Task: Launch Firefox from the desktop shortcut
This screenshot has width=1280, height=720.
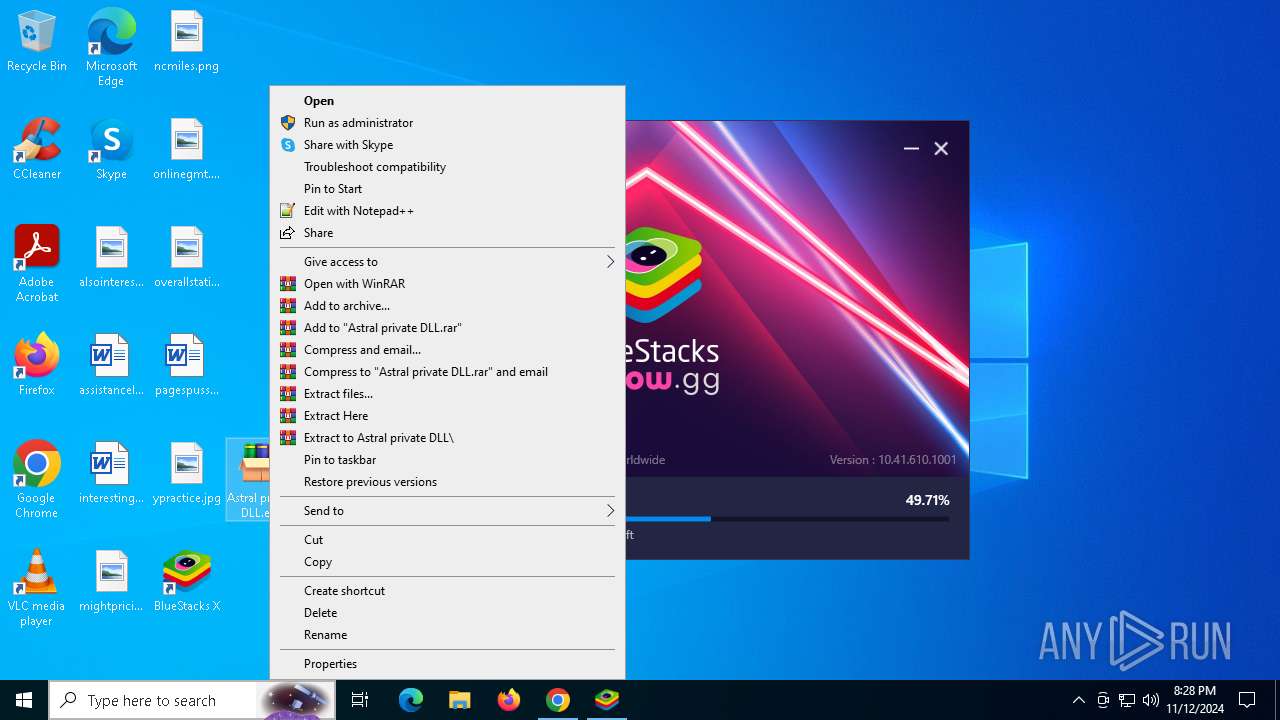Action: pos(37,366)
